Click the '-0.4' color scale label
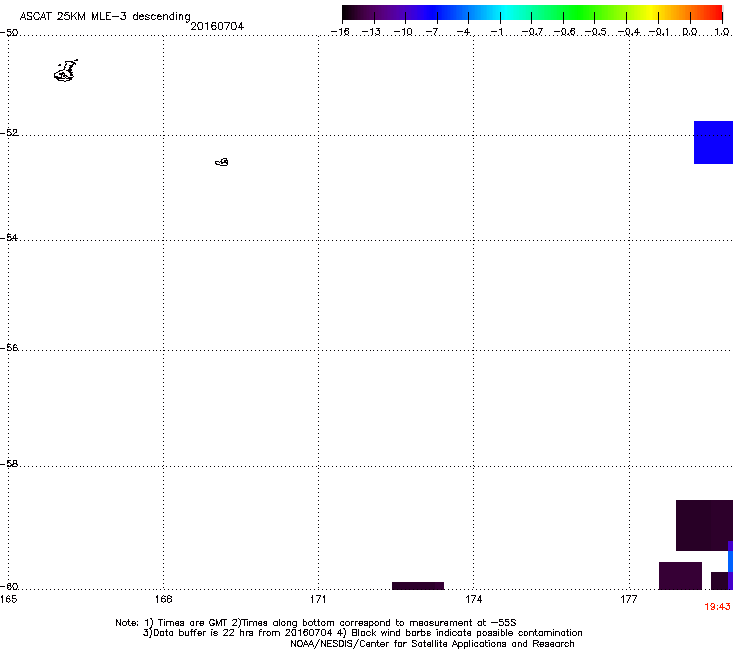Image resolution: width=740 pixels, height=650 pixels. tap(629, 32)
